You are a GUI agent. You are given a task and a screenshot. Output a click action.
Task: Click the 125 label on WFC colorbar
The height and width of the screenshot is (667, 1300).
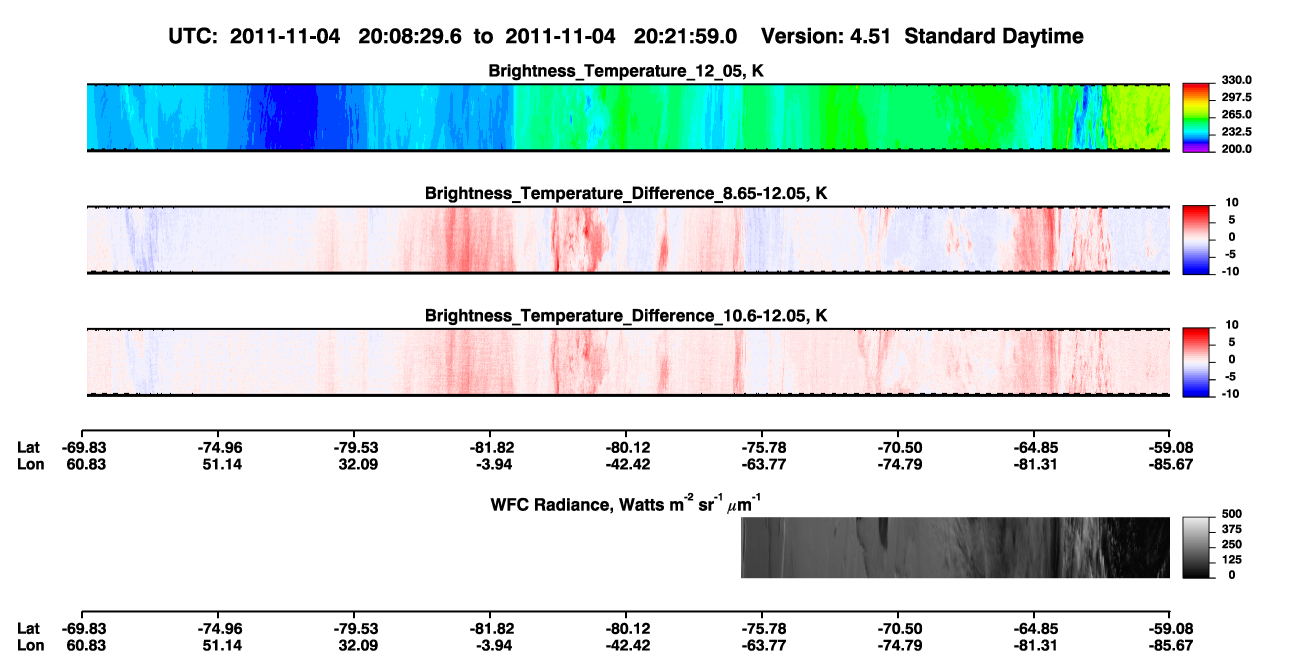[1231, 560]
